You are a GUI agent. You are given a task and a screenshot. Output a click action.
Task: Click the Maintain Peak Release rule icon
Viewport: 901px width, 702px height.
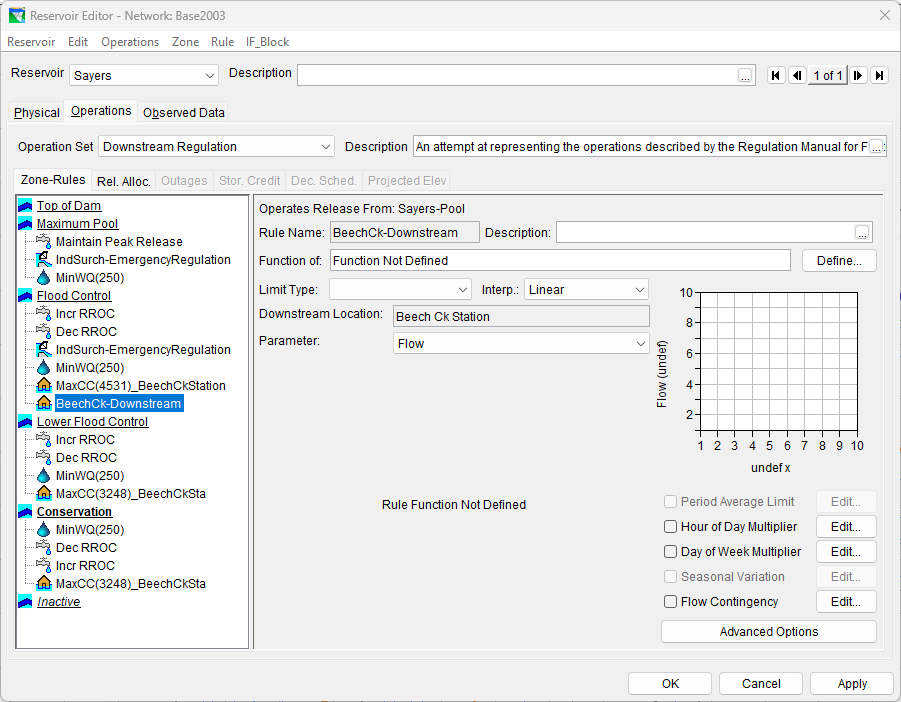[x=44, y=242]
